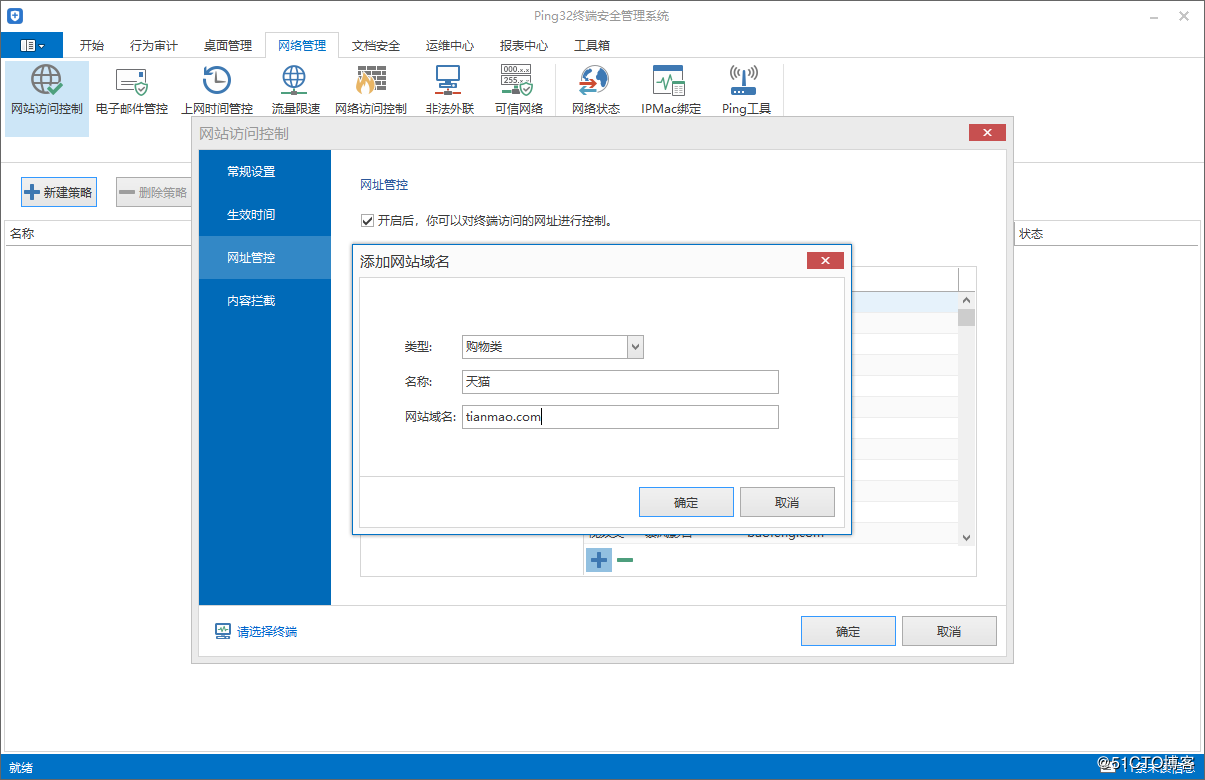Image resolution: width=1205 pixels, height=780 pixels.
Task: Switch to 工具箱 ribbon tab
Action: 592,45
